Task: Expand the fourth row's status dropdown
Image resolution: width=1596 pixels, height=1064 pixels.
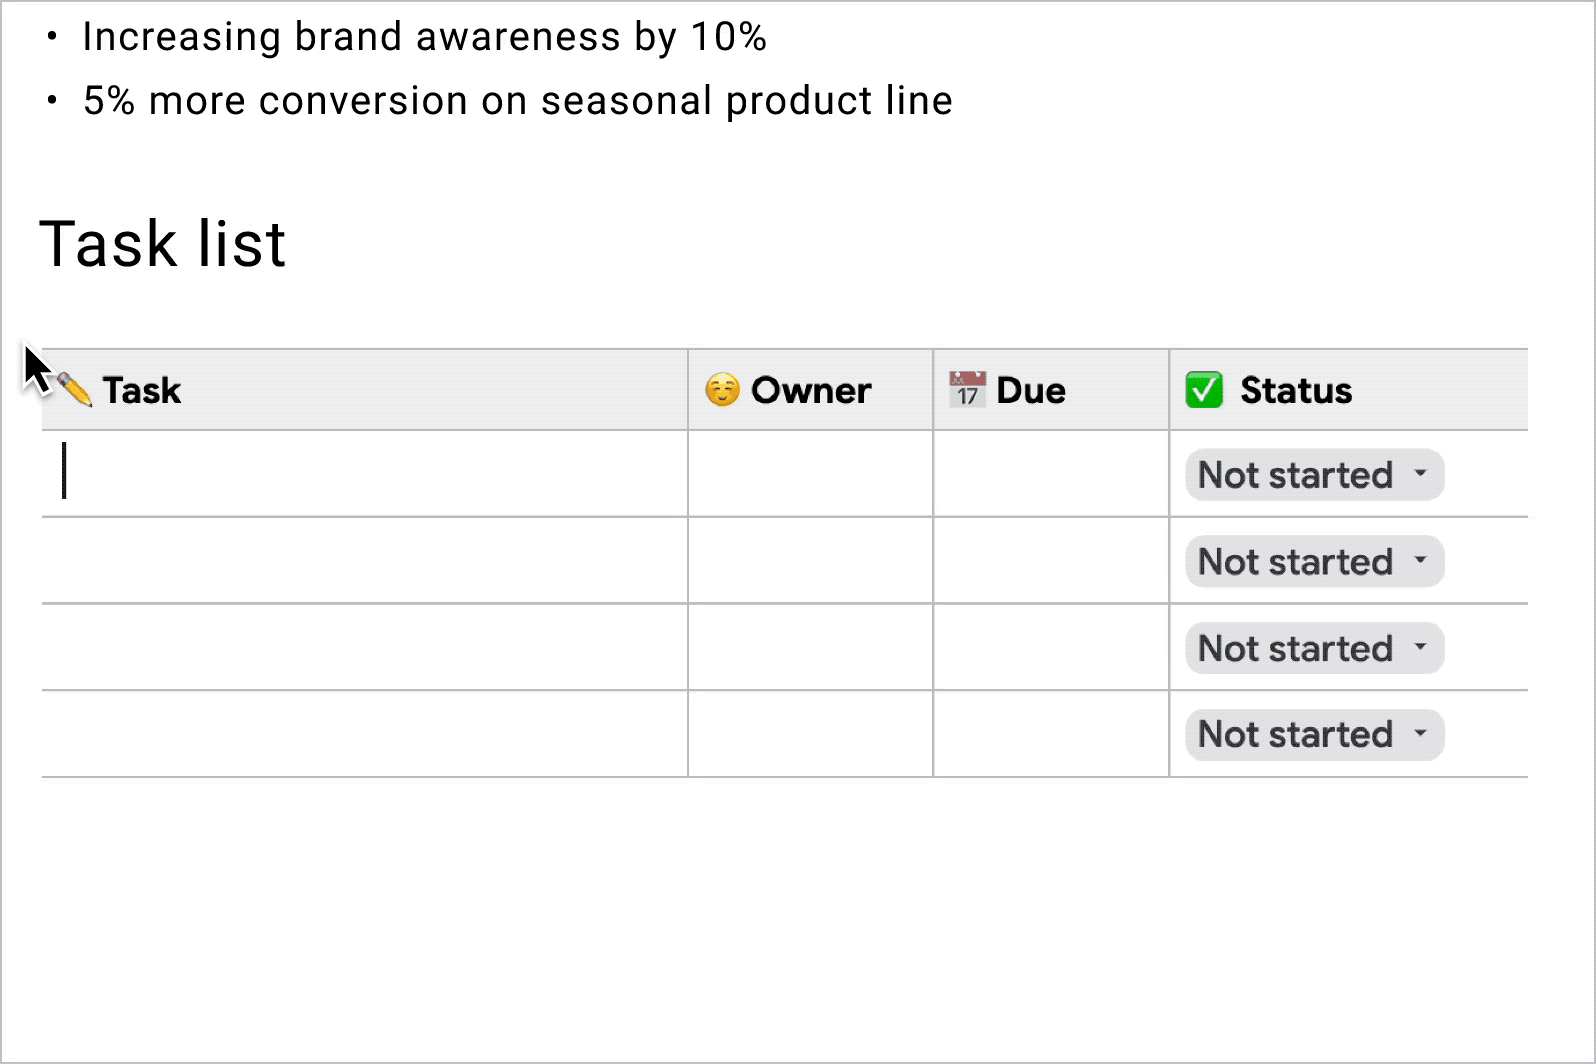Action: [x=1314, y=735]
